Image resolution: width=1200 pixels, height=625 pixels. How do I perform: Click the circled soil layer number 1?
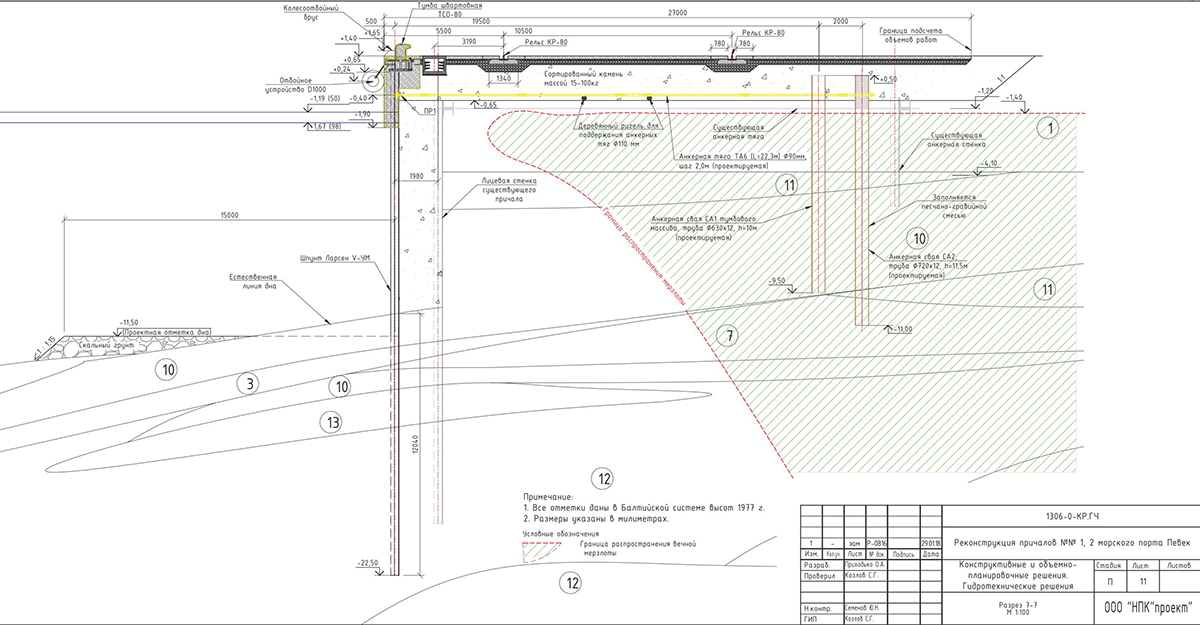1046,128
